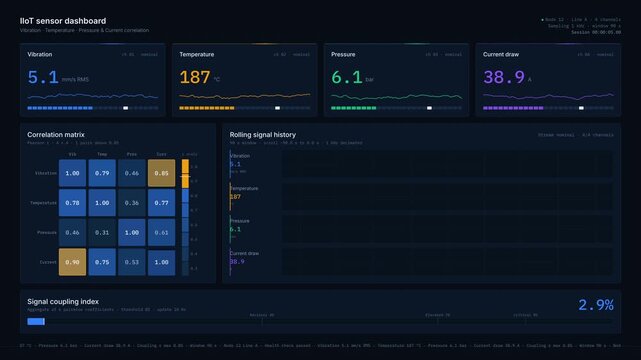Click the Current row label in matrix

[48, 262]
